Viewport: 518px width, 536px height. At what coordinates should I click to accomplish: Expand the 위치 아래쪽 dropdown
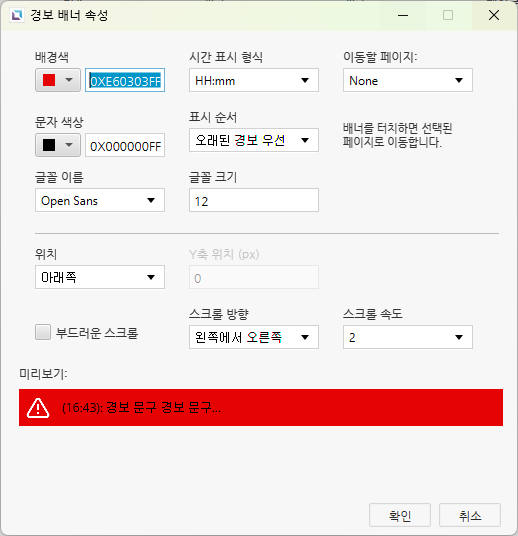tap(100, 277)
